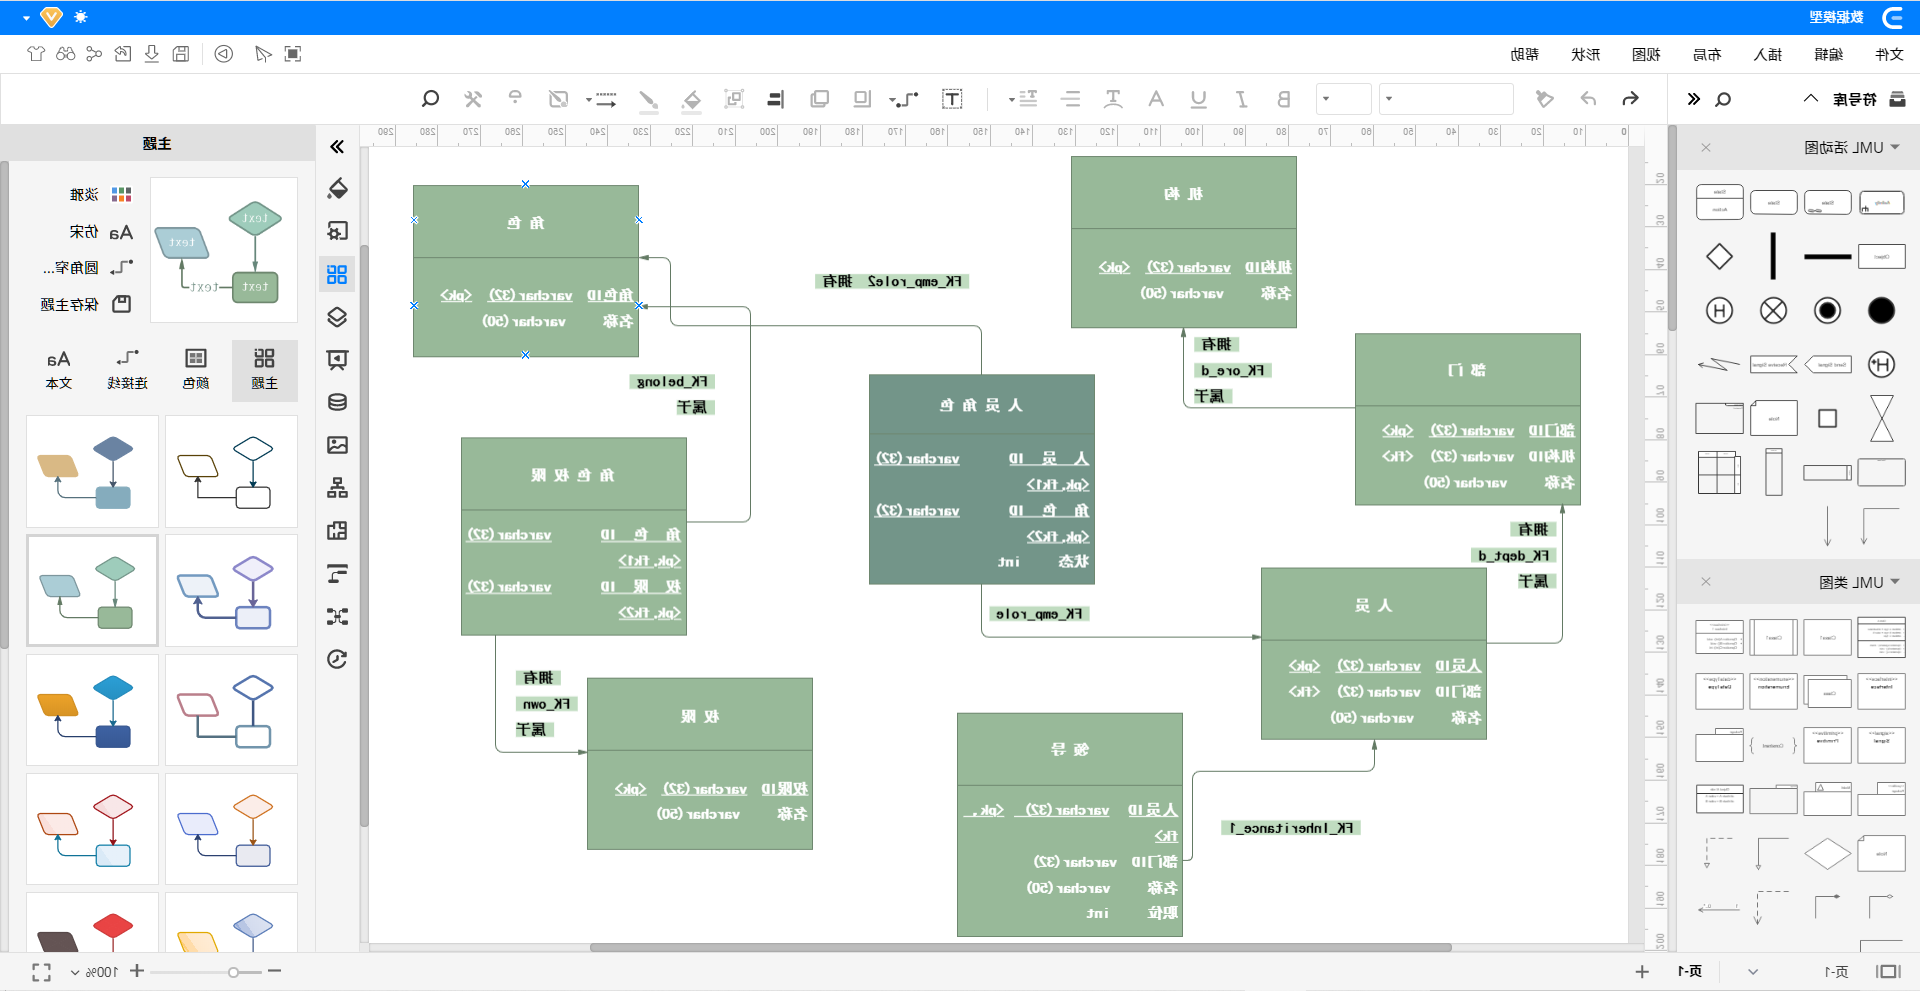Click the T-shirt skin icon
This screenshot has width=1920, height=991.
tap(36, 54)
